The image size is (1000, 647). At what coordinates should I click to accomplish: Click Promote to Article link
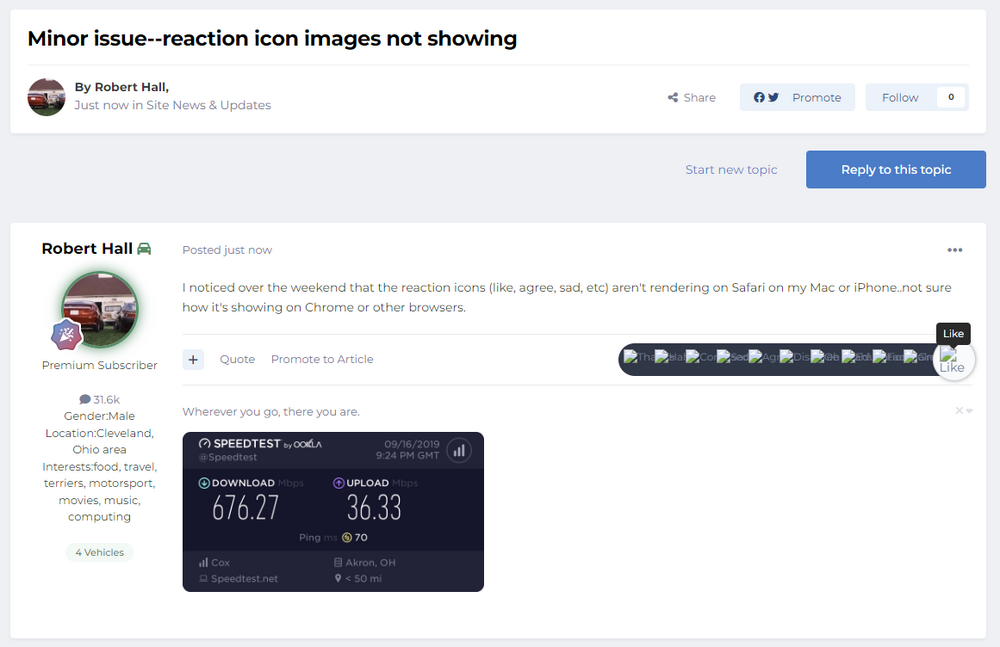322,359
